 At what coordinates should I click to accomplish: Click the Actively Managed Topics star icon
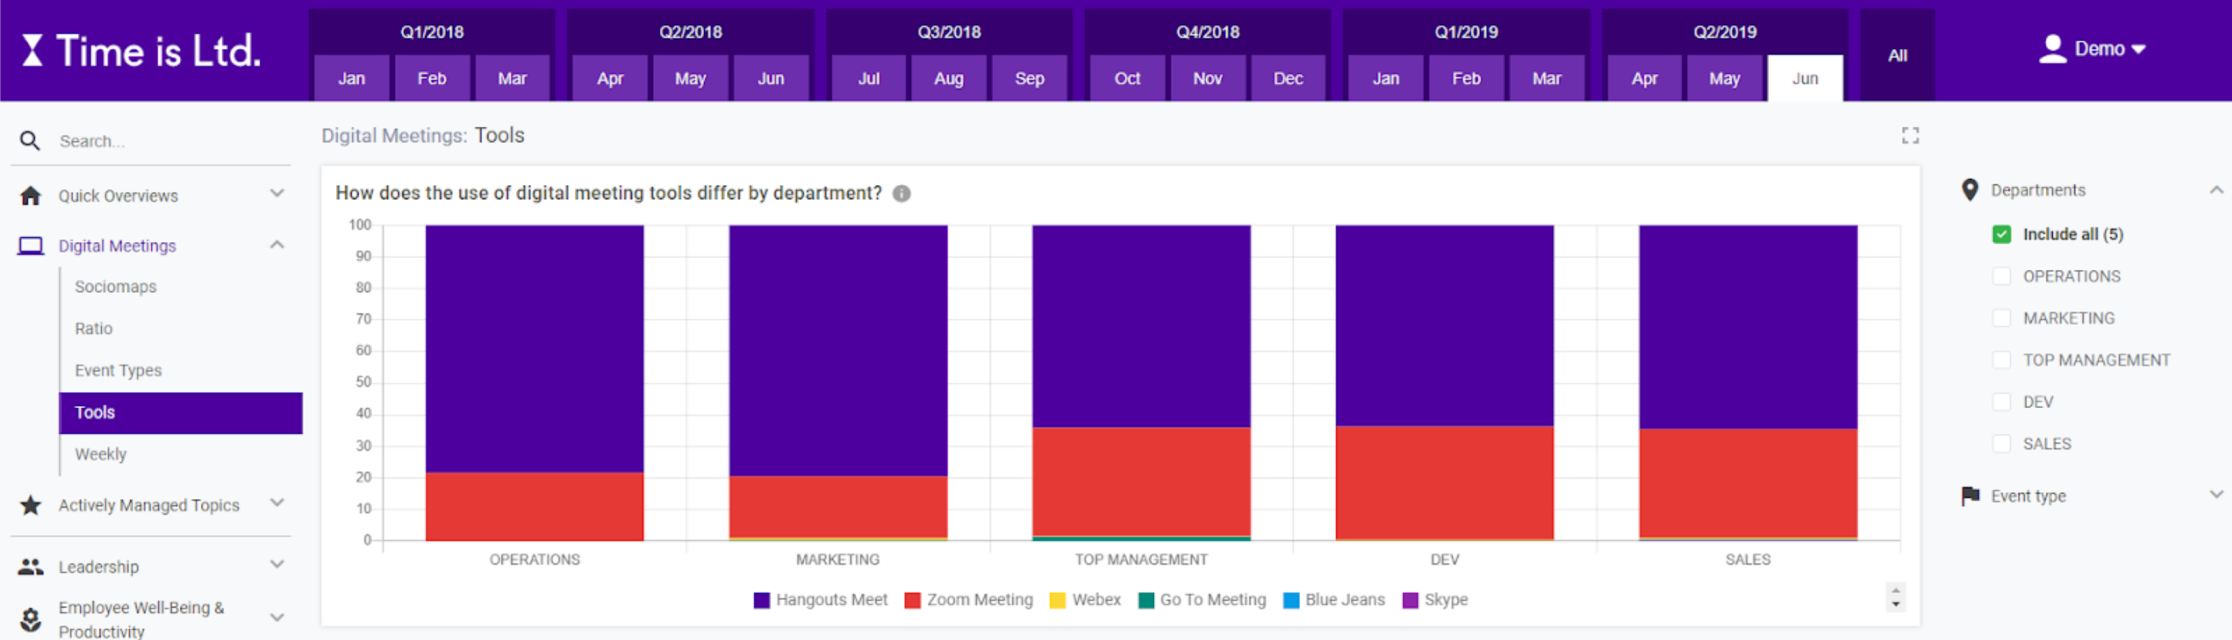pyautogui.click(x=31, y=505)
